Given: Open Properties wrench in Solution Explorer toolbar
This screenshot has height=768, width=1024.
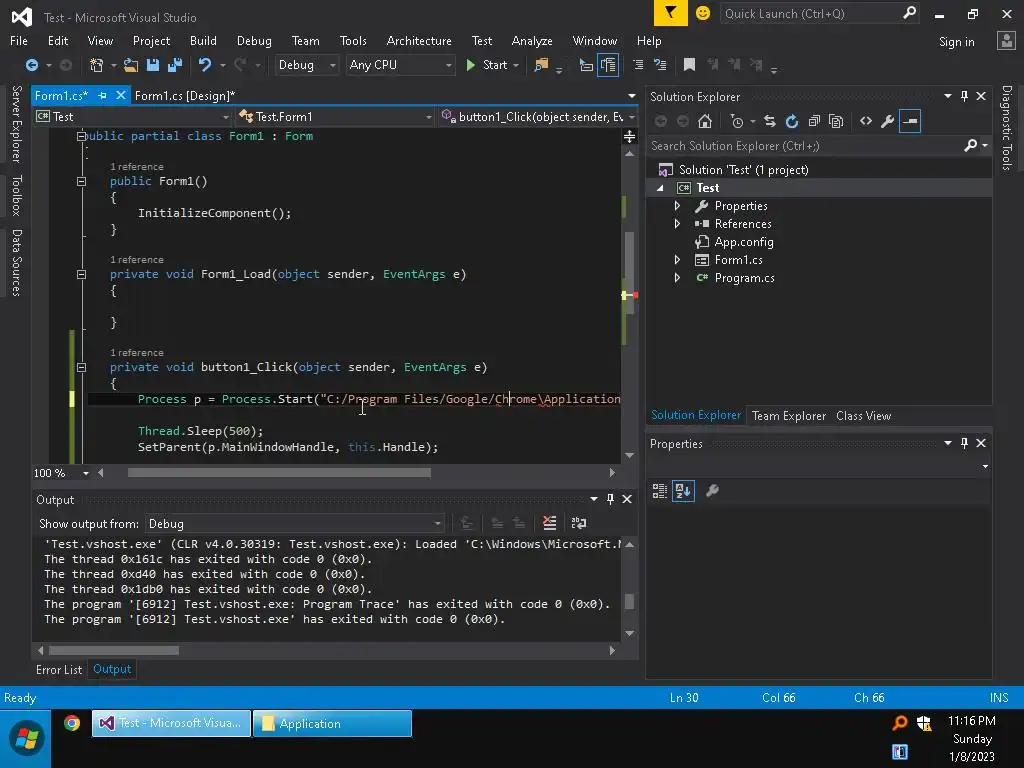Looking at the screenshot, I should click(888, 121).
